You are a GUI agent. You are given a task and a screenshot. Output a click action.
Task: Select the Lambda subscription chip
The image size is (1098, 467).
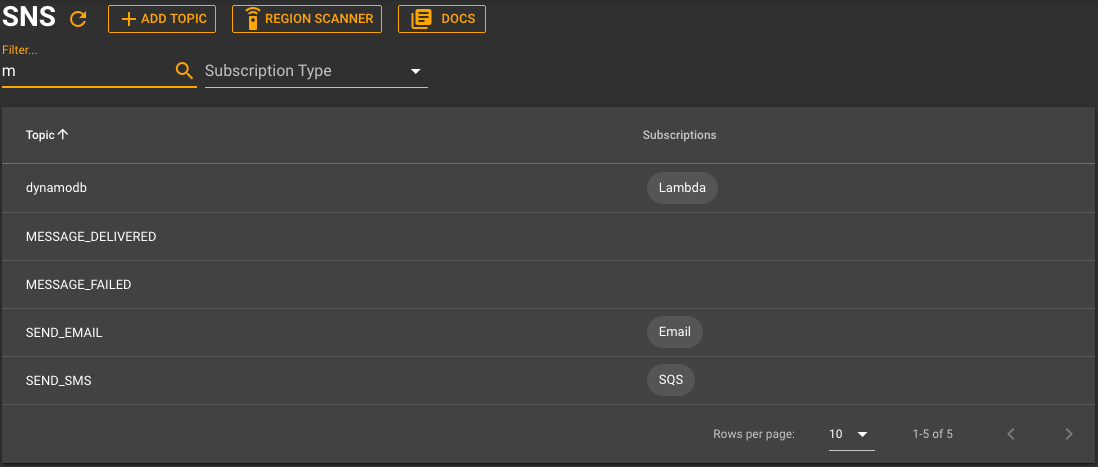(682, 188)
